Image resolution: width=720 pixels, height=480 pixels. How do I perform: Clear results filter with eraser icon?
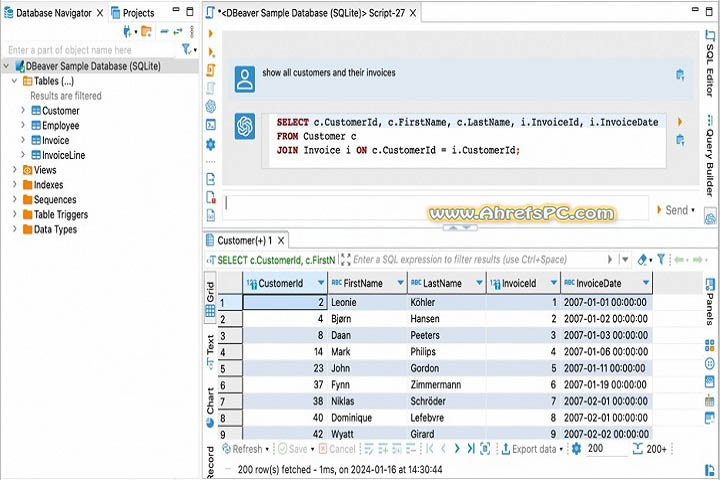(643, 260)
